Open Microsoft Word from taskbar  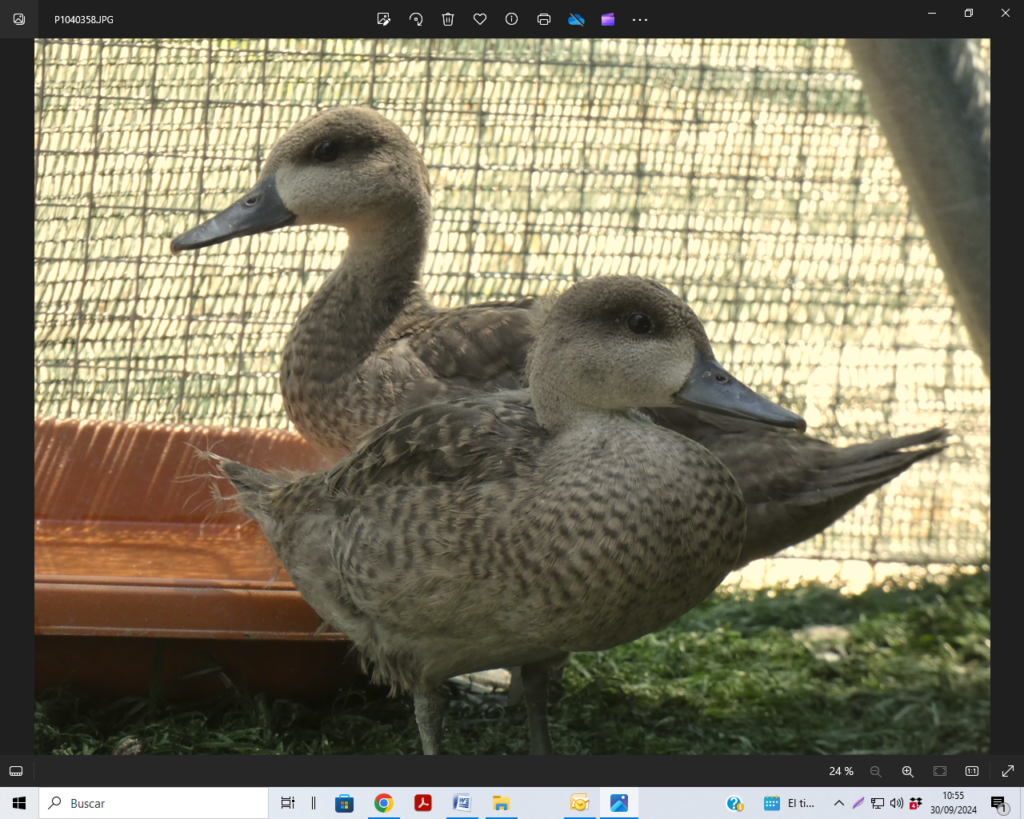(x=462, y=803)
